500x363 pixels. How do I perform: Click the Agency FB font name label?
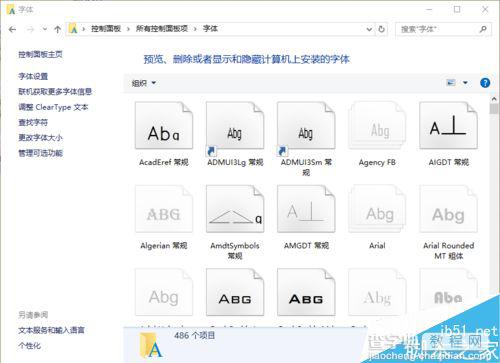(x=377, y=162)
